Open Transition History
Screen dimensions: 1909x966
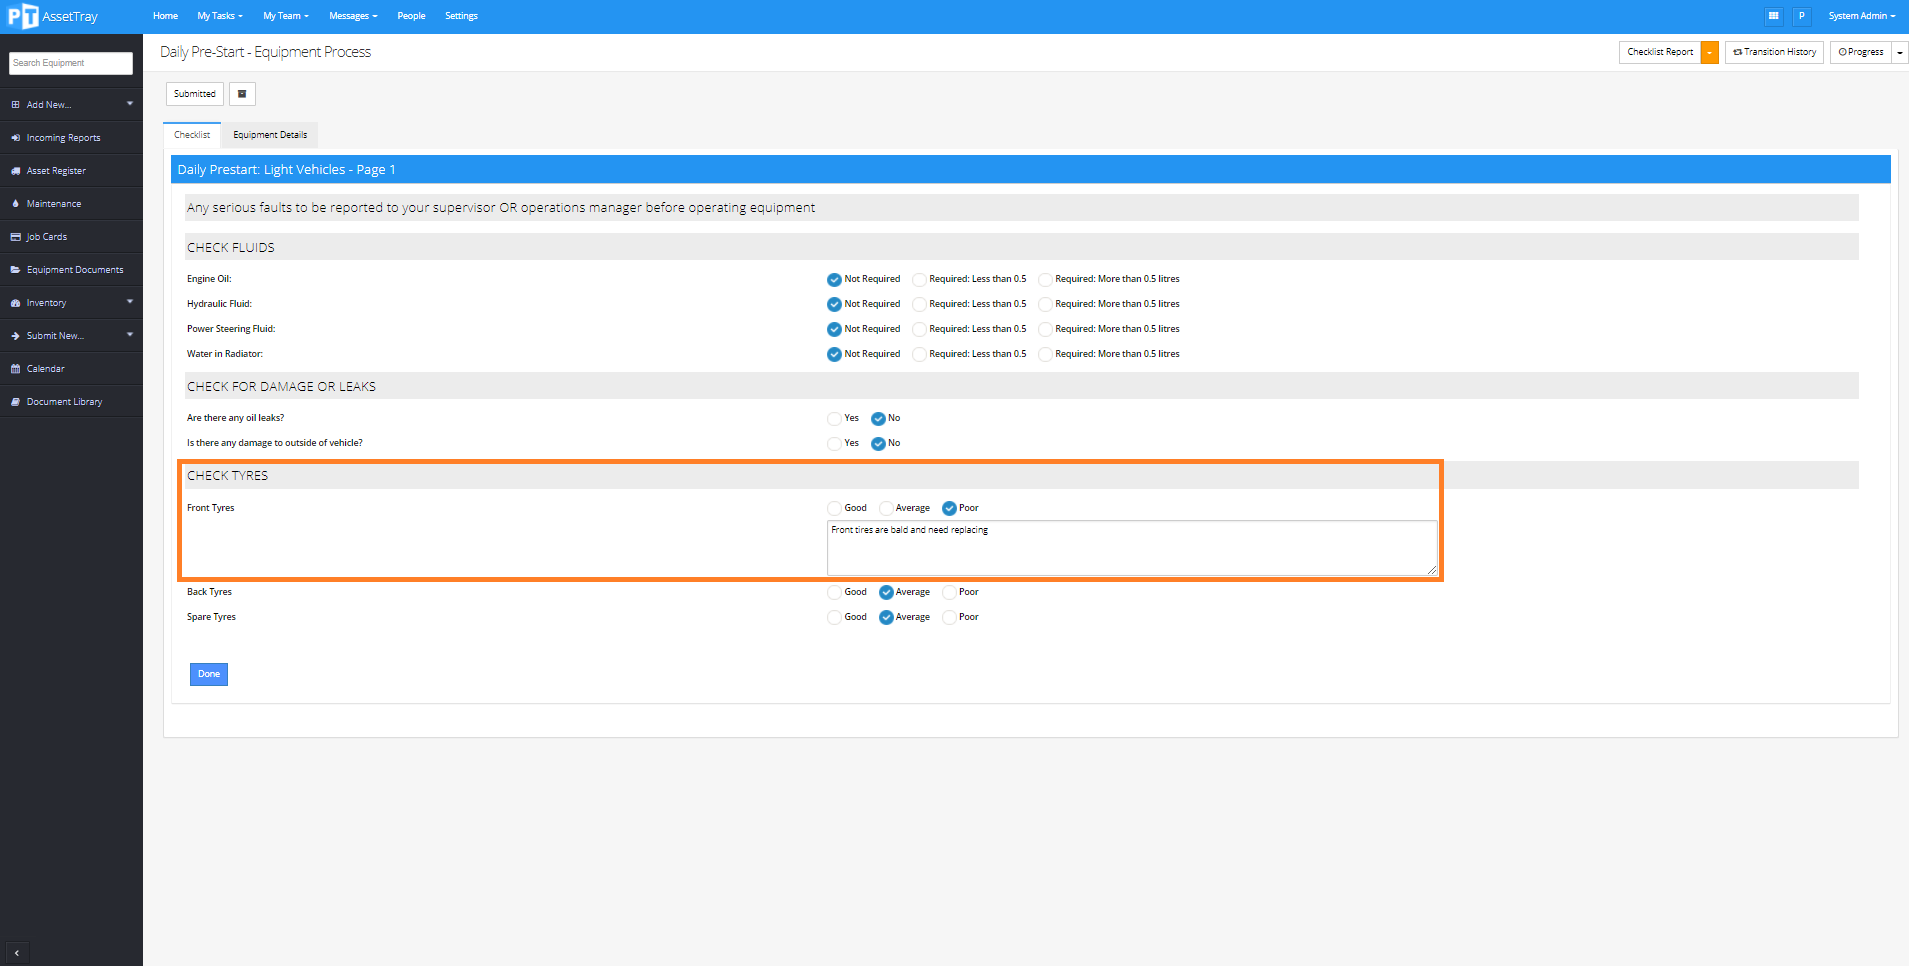[1774, 51]
